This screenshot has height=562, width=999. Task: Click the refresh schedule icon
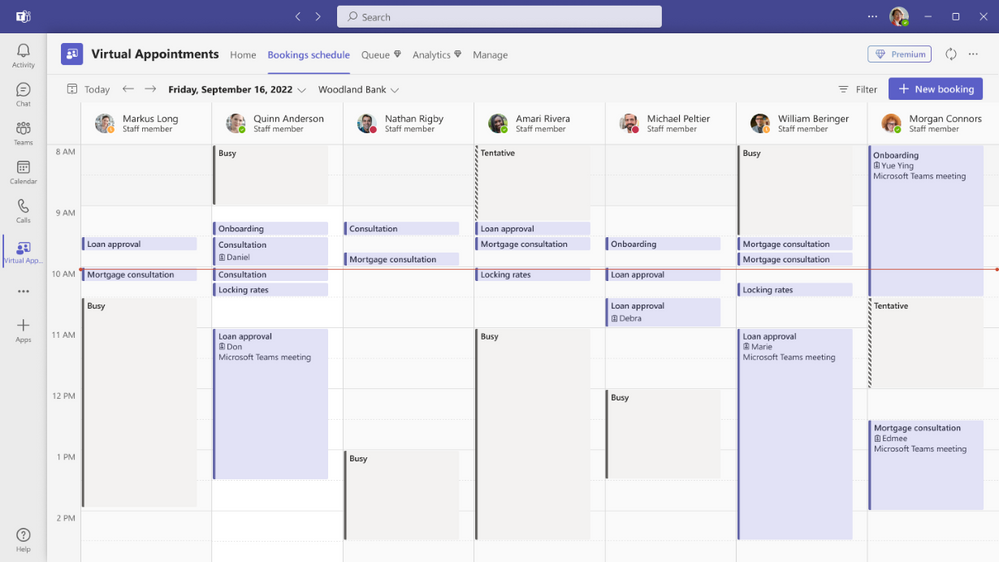pyautogui.click(x=951, y=55)
